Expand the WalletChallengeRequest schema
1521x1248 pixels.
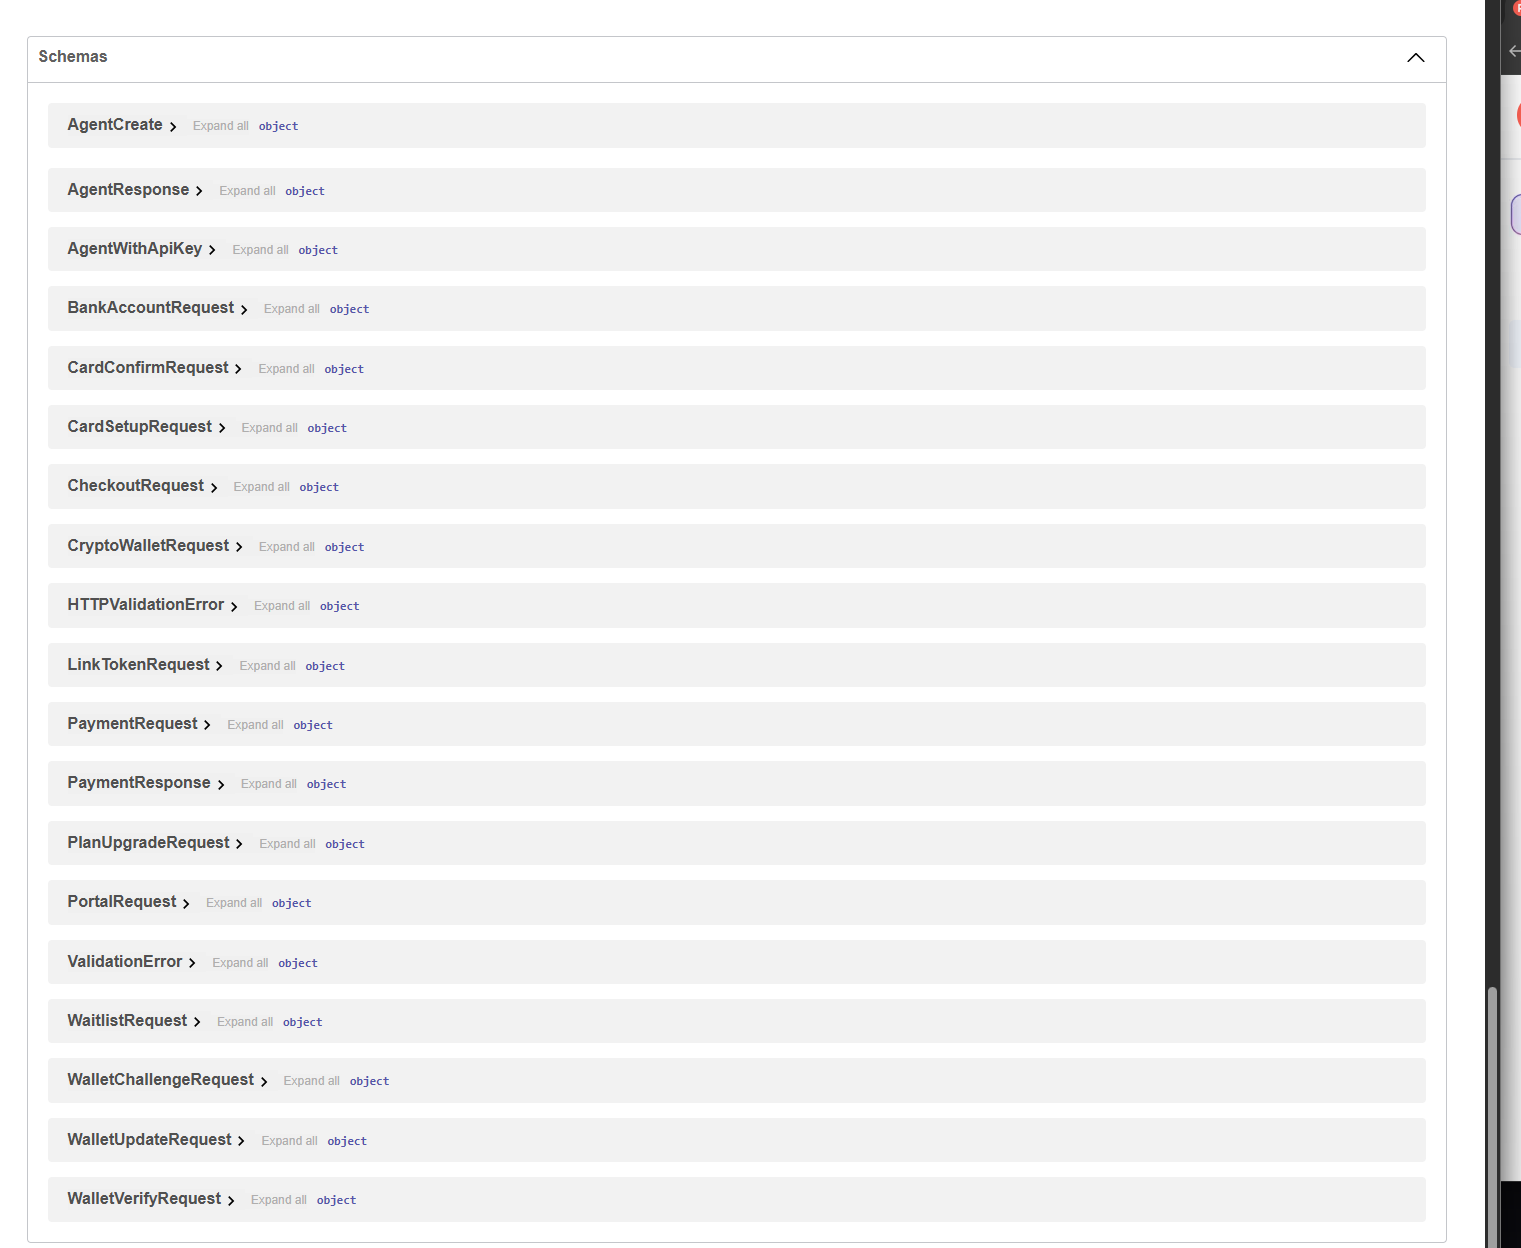160,1080
